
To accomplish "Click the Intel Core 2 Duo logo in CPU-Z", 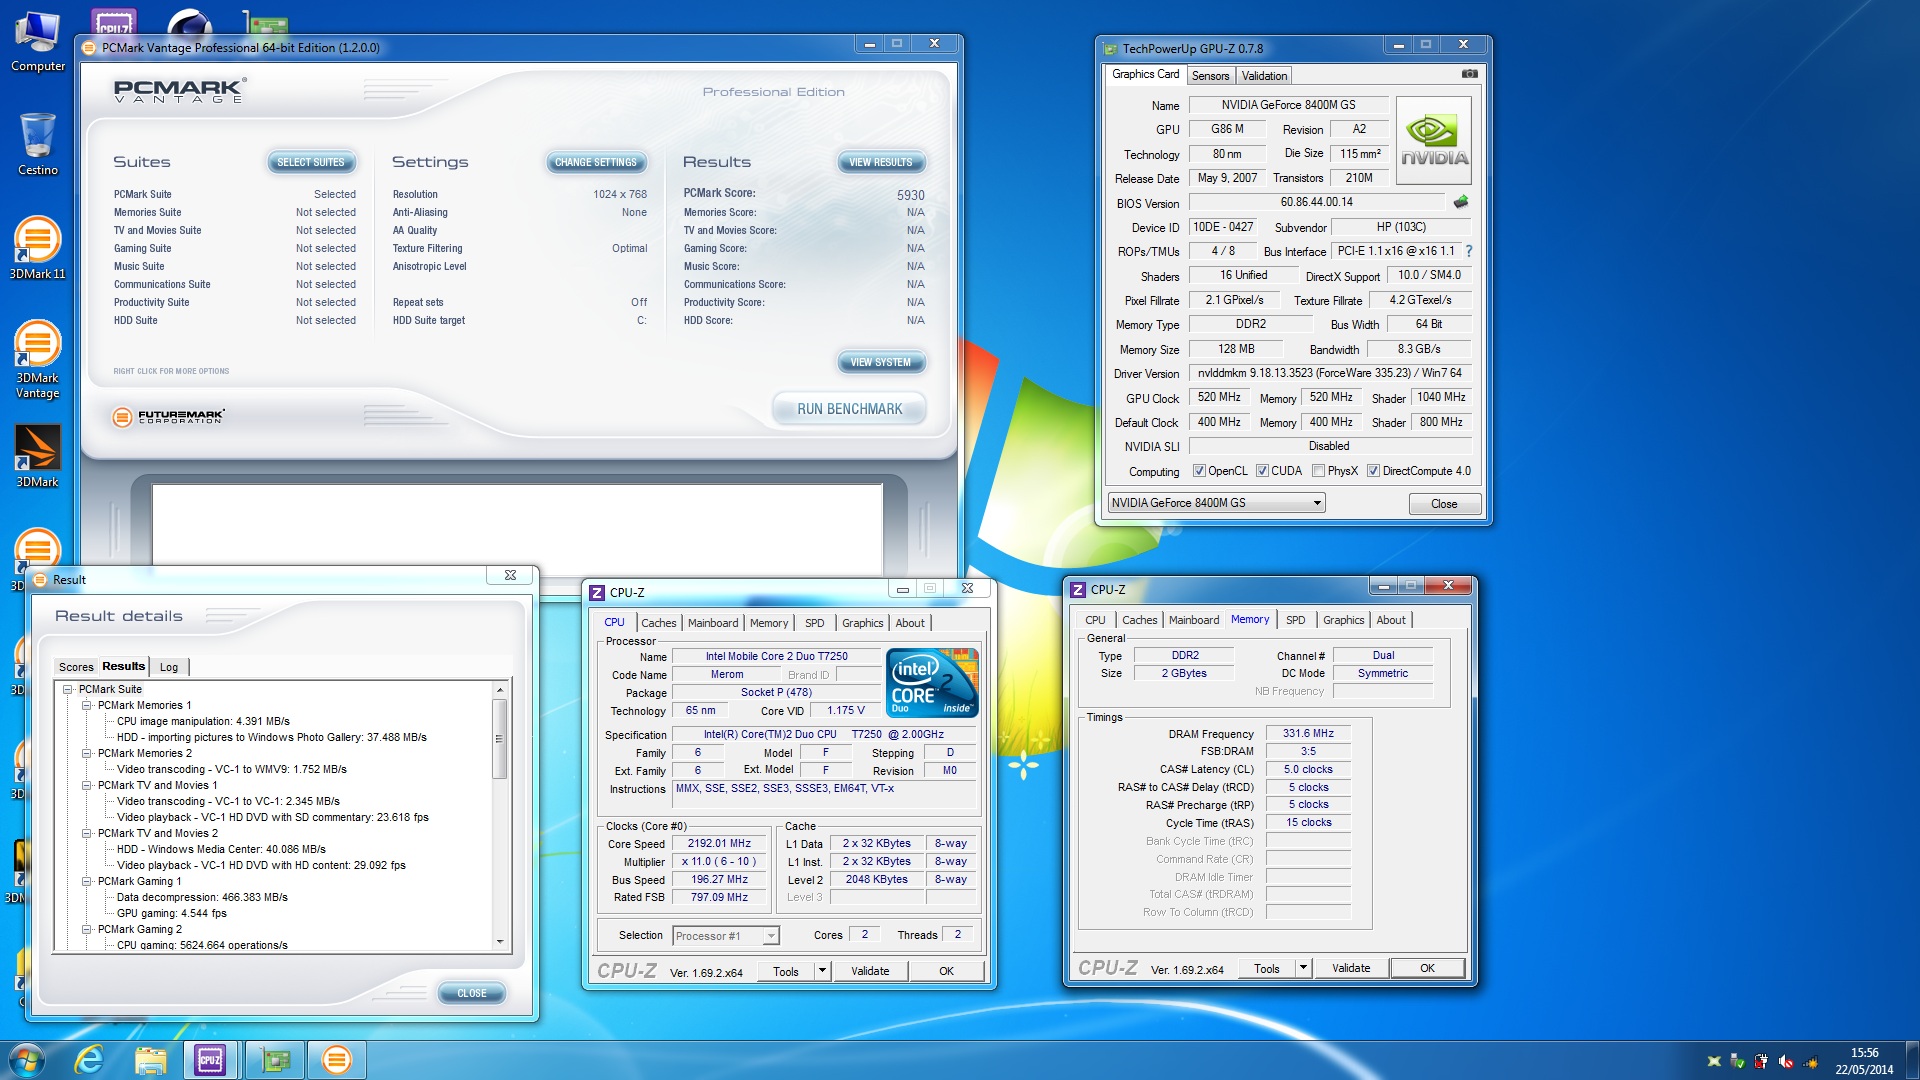I will click(x=933, y=683).
